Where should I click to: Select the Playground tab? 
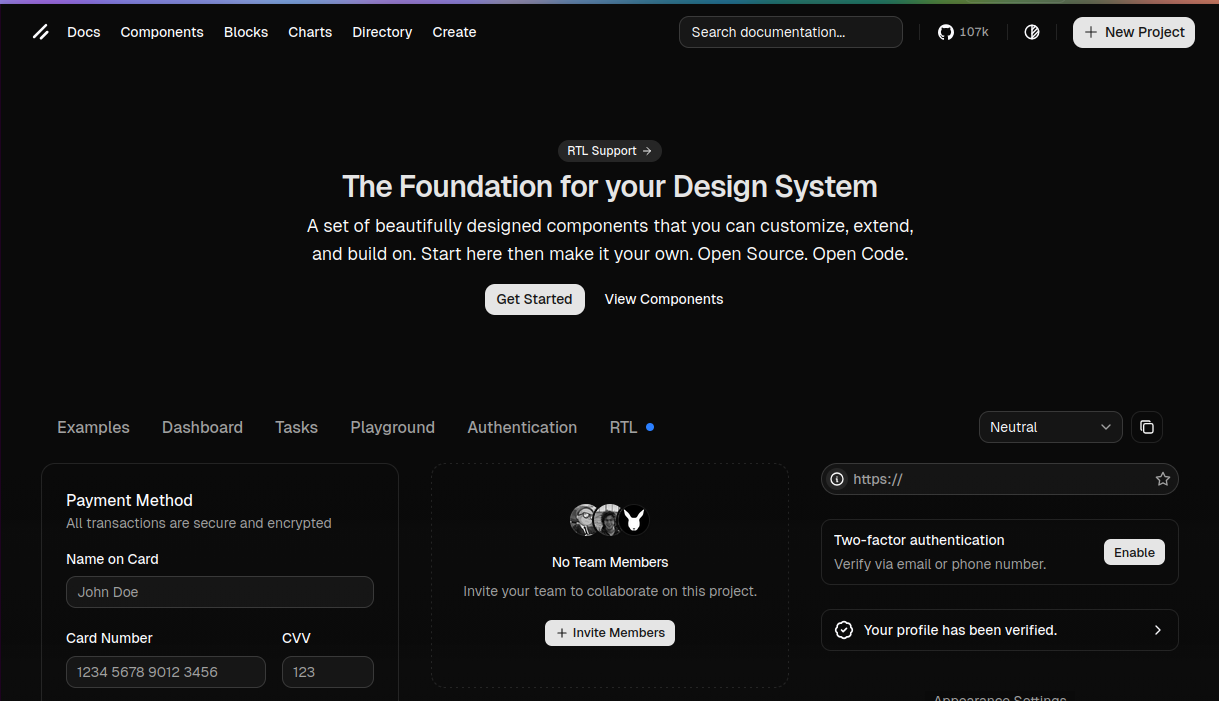(392, 427)
